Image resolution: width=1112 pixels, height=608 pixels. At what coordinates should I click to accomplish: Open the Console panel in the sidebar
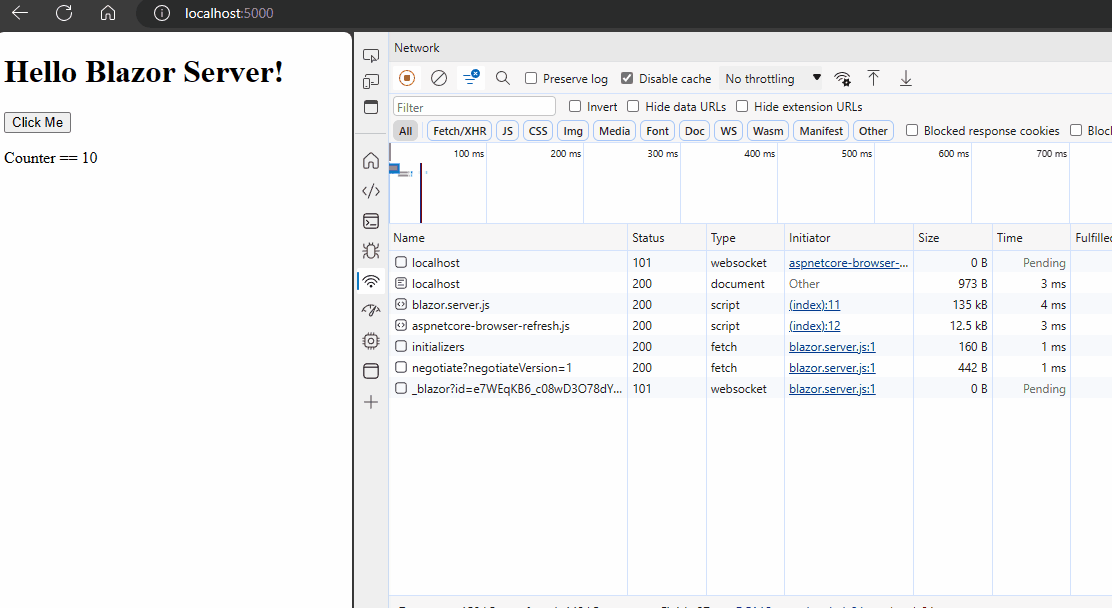tap(371, 221)
